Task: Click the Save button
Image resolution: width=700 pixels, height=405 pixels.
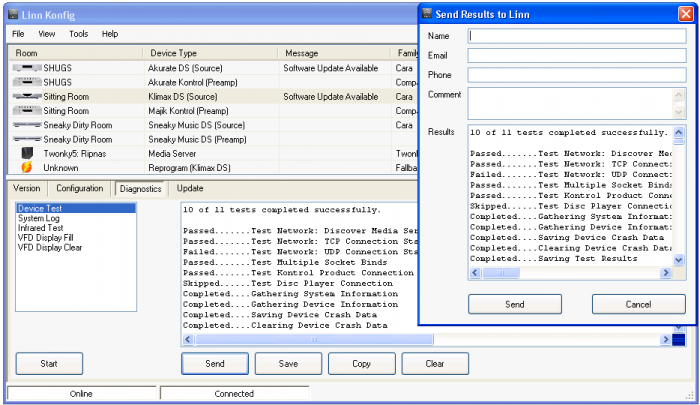Action: click(x=288, y=363)
